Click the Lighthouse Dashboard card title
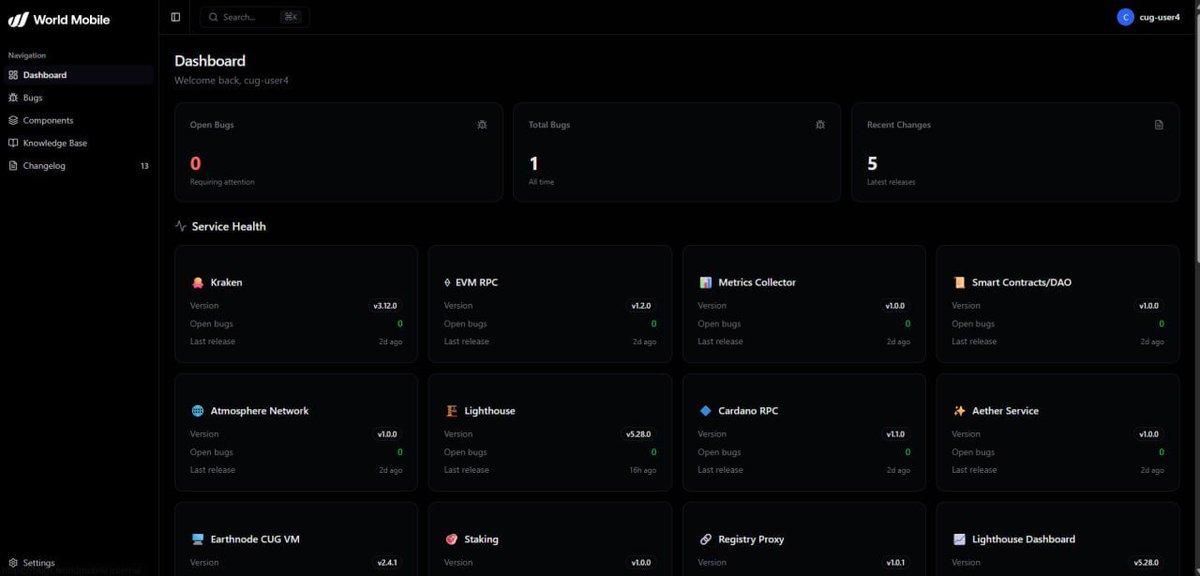Image resolution: width=1200 pixels, height=576 pixels. click(1023, 539)
